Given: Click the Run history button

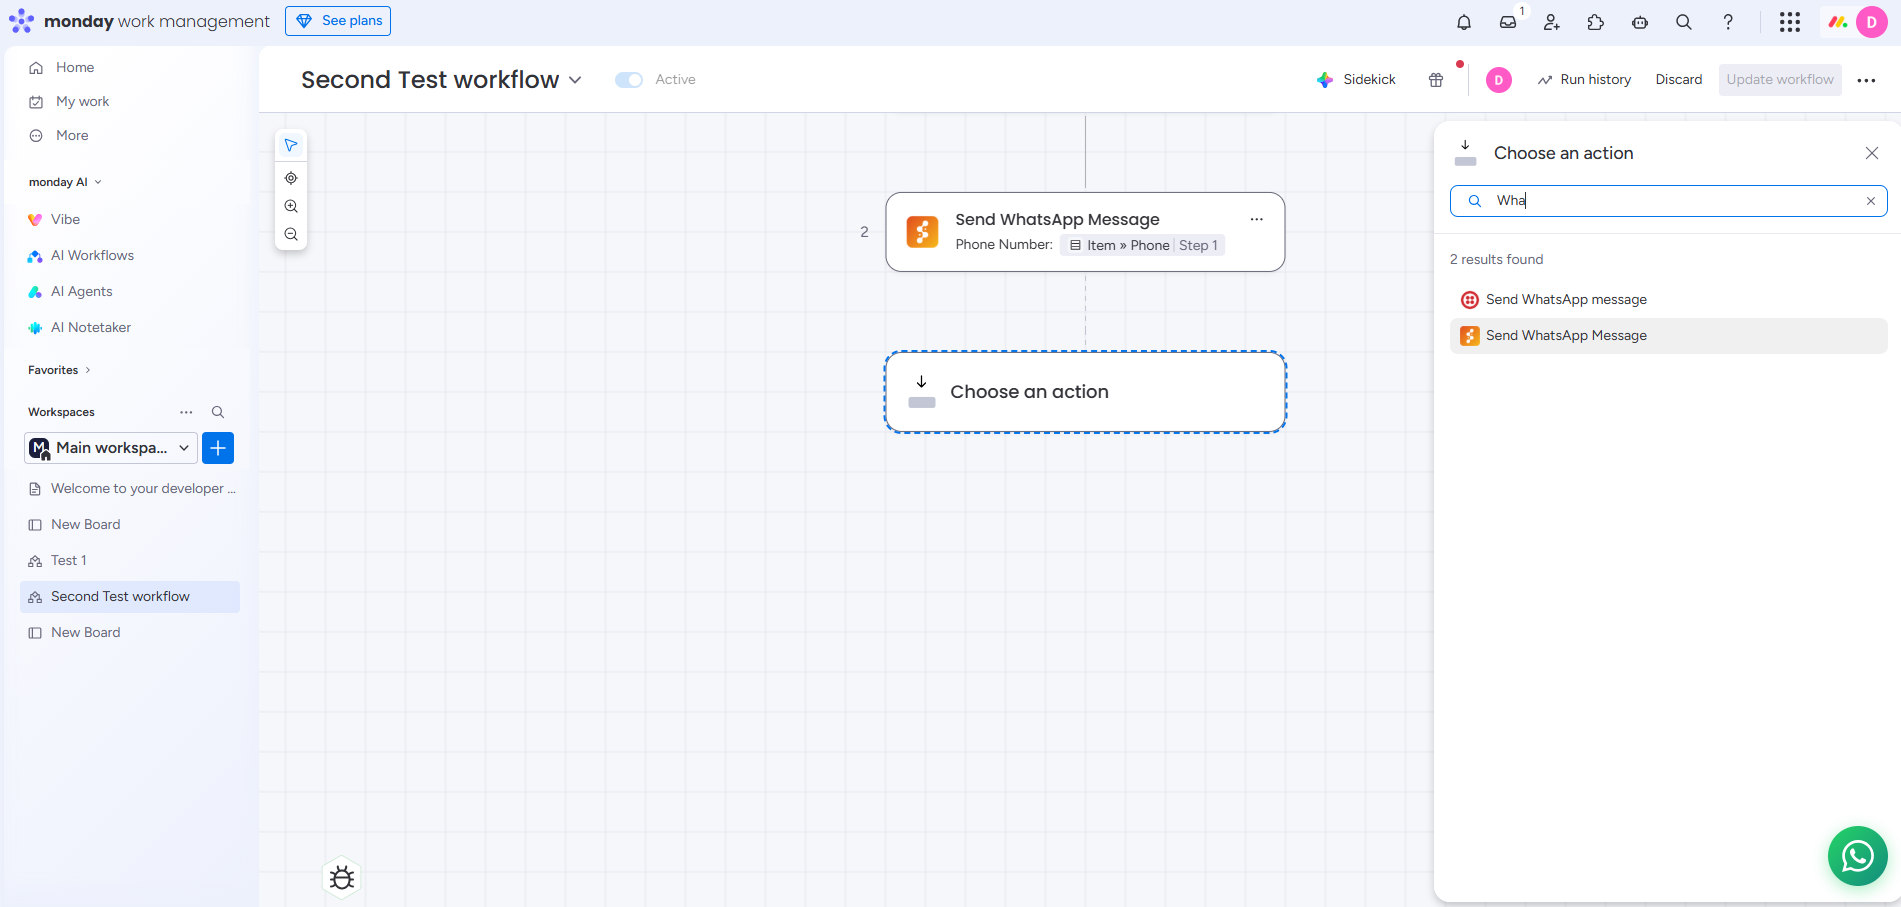Looking at the screenshot, I should 1584,80.
